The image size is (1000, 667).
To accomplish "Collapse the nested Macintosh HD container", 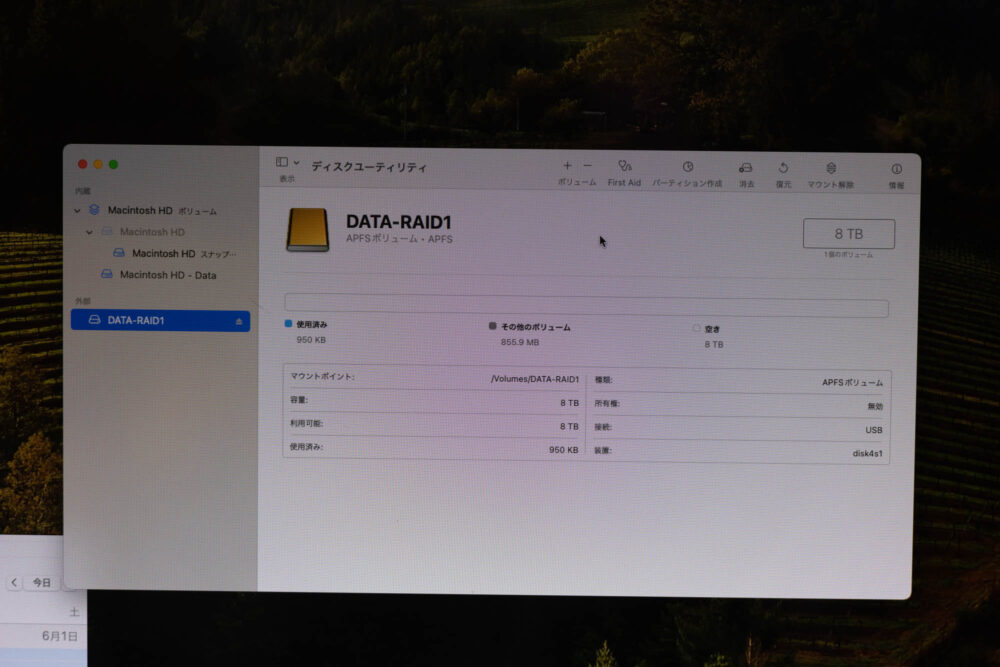I will (89, 232).
